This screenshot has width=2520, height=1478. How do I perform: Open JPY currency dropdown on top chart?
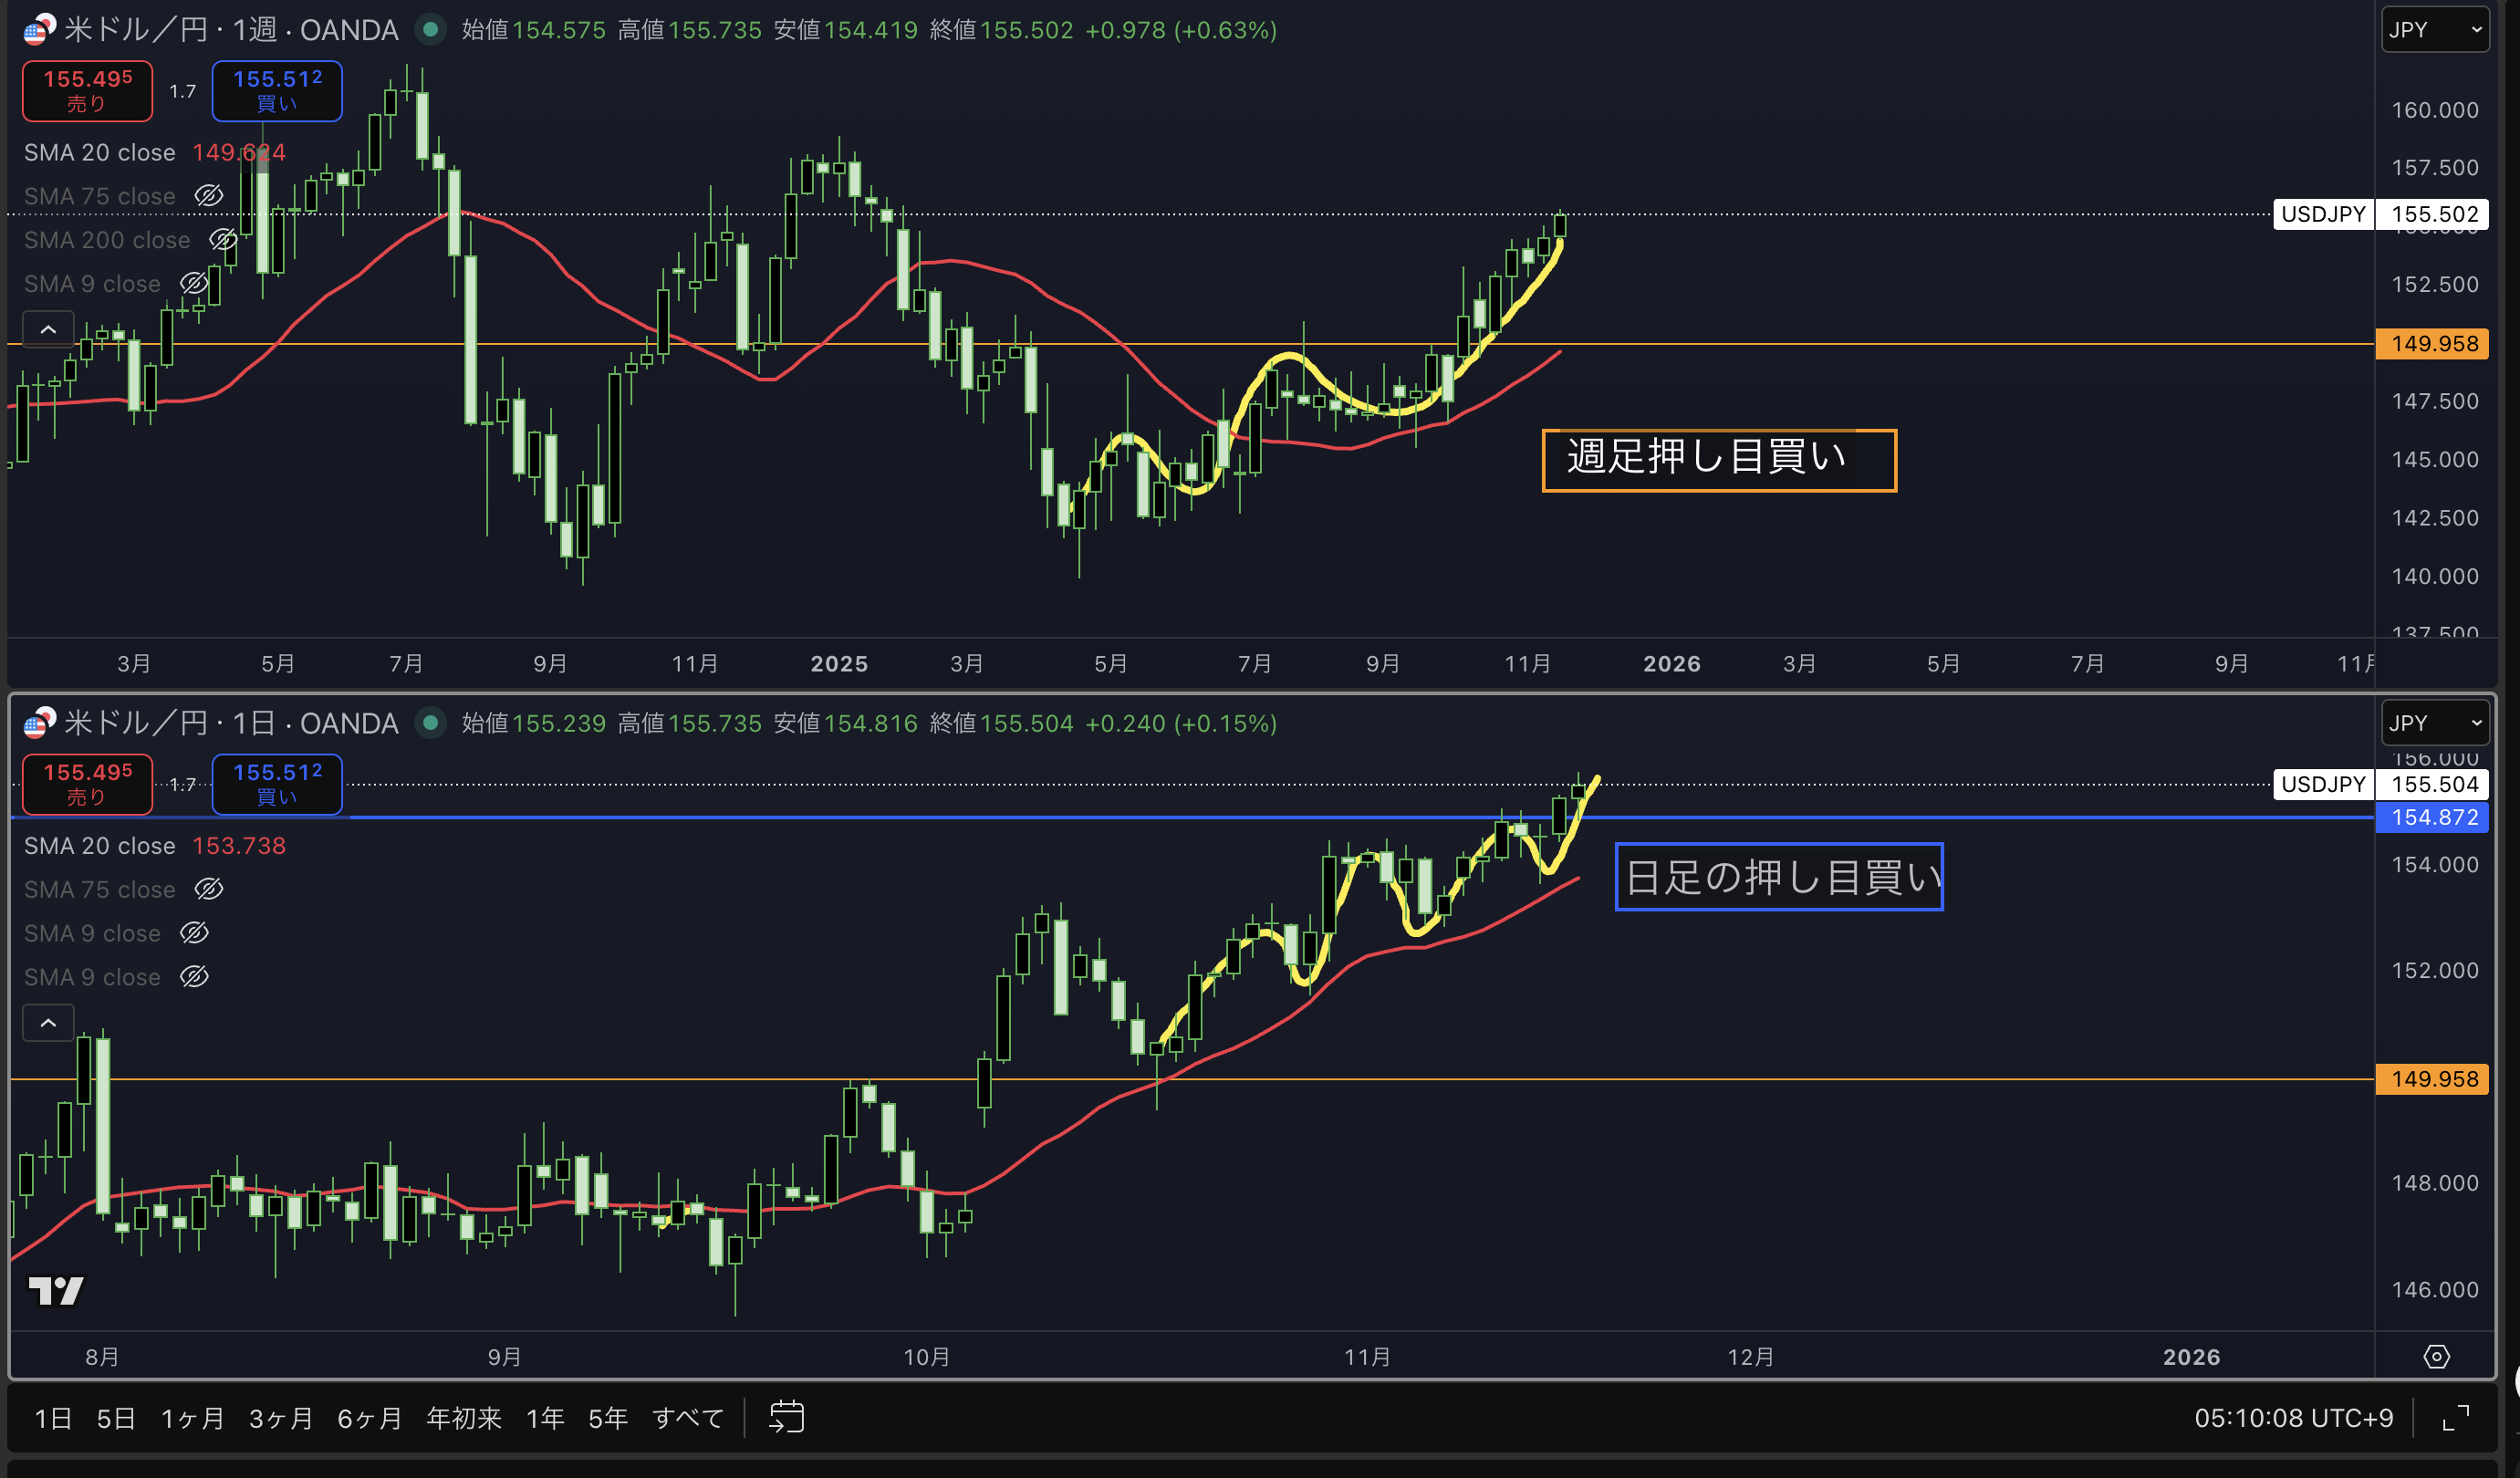click(x=2434, y=29)
